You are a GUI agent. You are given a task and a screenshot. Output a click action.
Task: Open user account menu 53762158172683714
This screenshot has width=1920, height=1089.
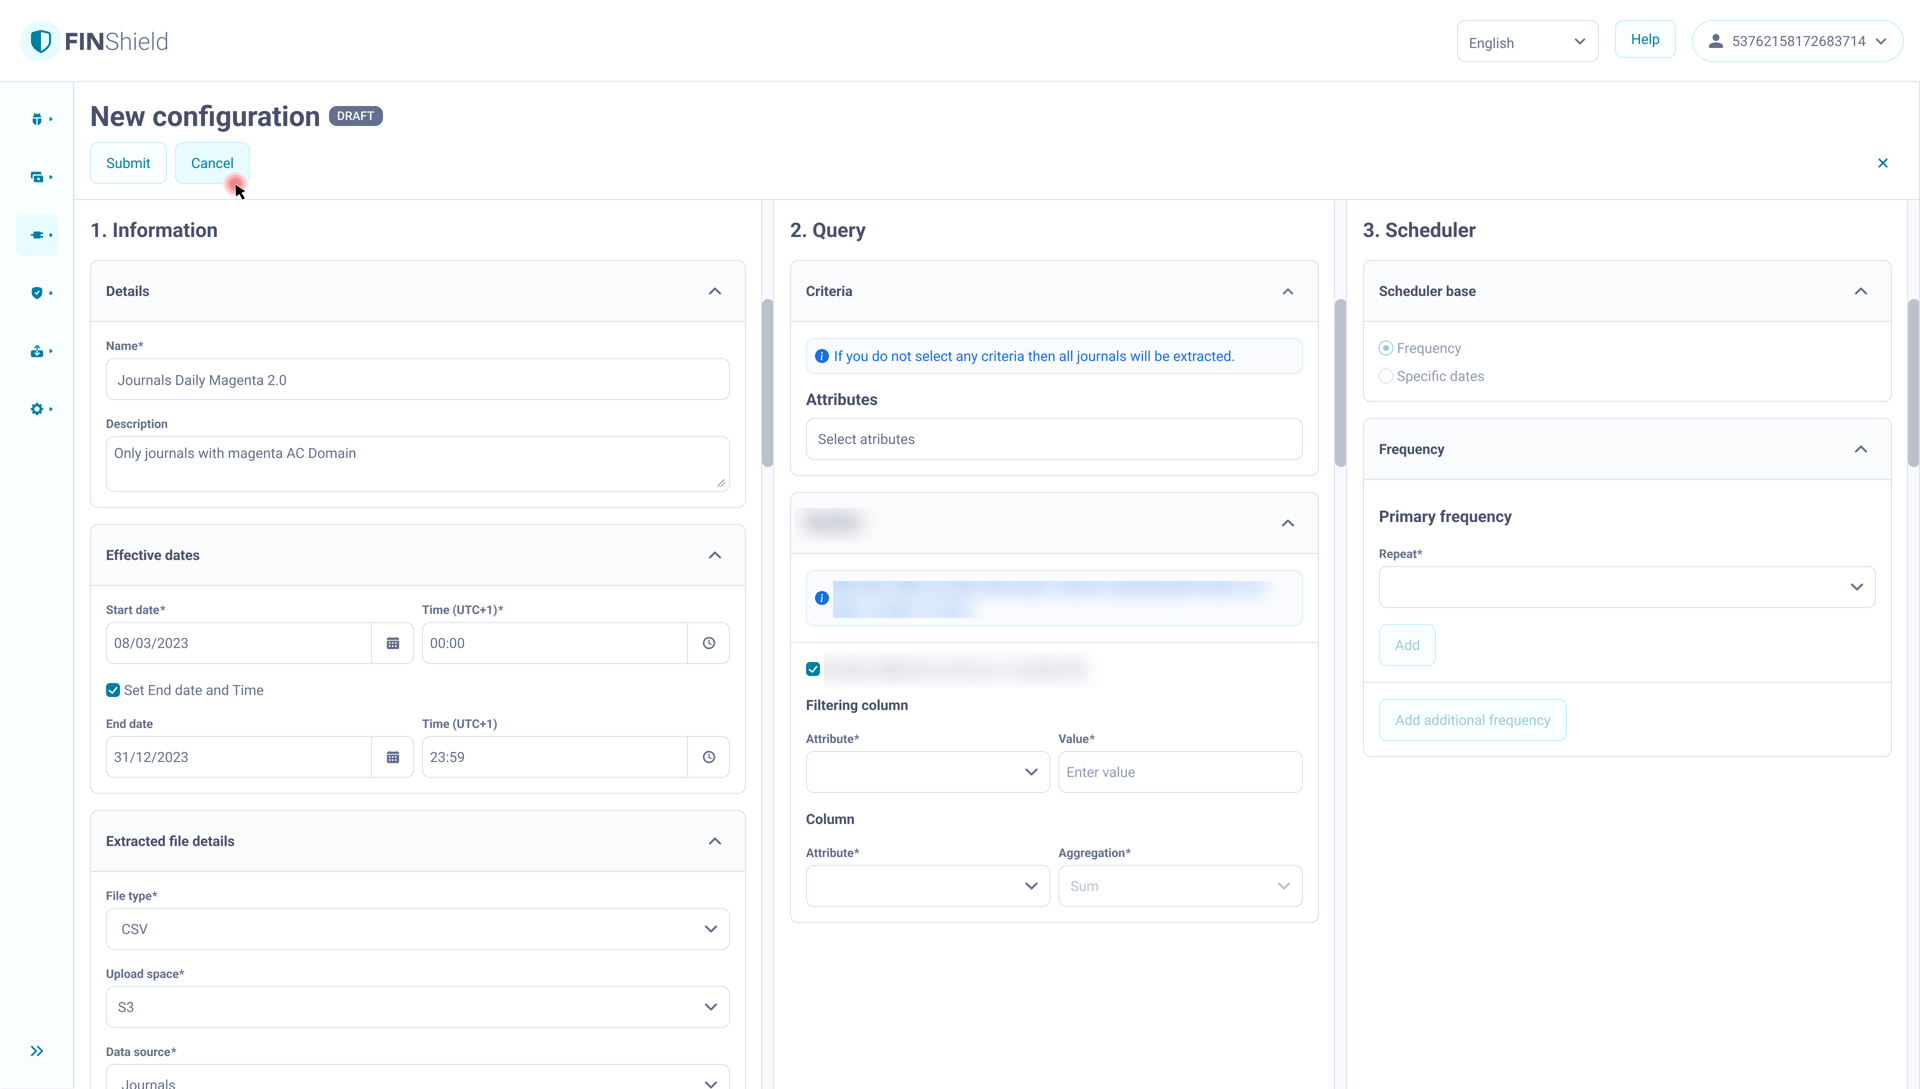tap(1797, 42)
